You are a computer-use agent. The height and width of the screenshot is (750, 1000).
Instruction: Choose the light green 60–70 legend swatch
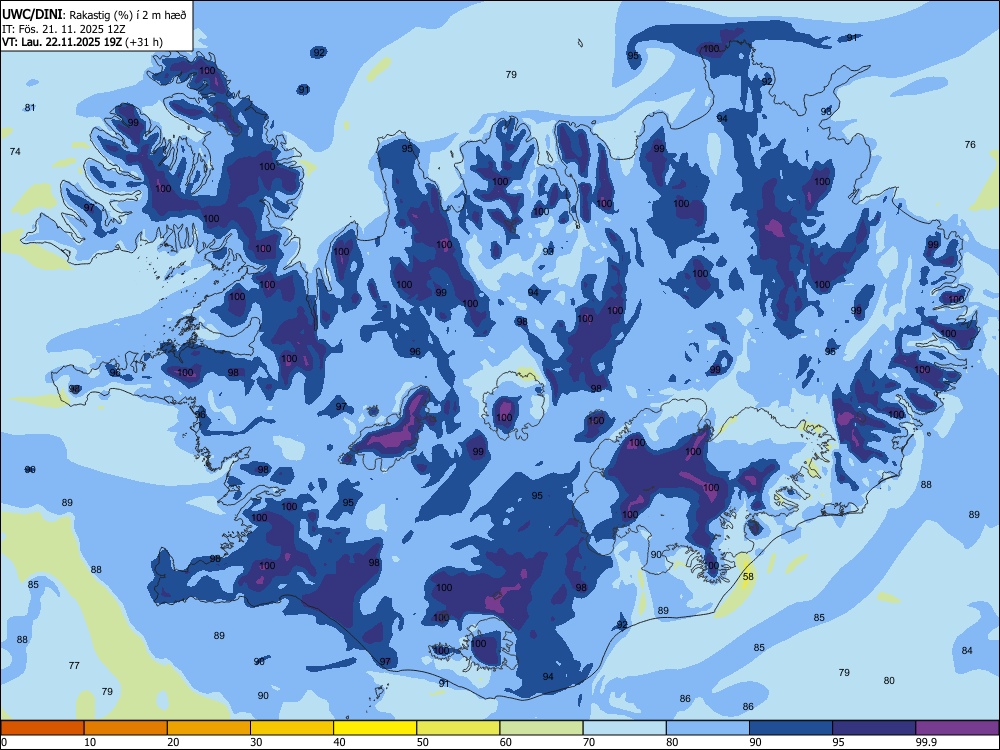pos(541,728)
